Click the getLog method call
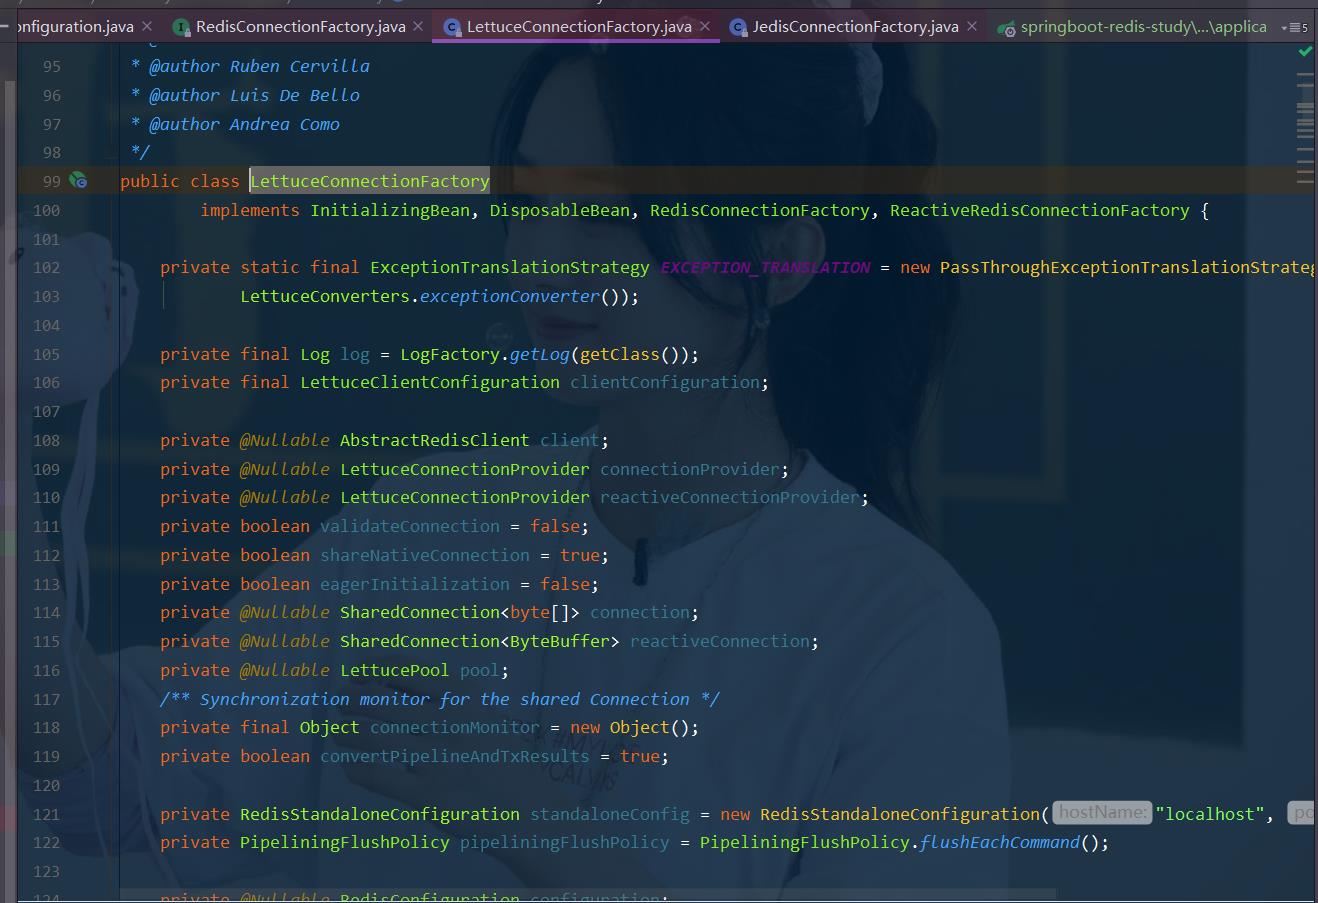Viewport: 1318px width, 903px height. (x=540, y=354)
